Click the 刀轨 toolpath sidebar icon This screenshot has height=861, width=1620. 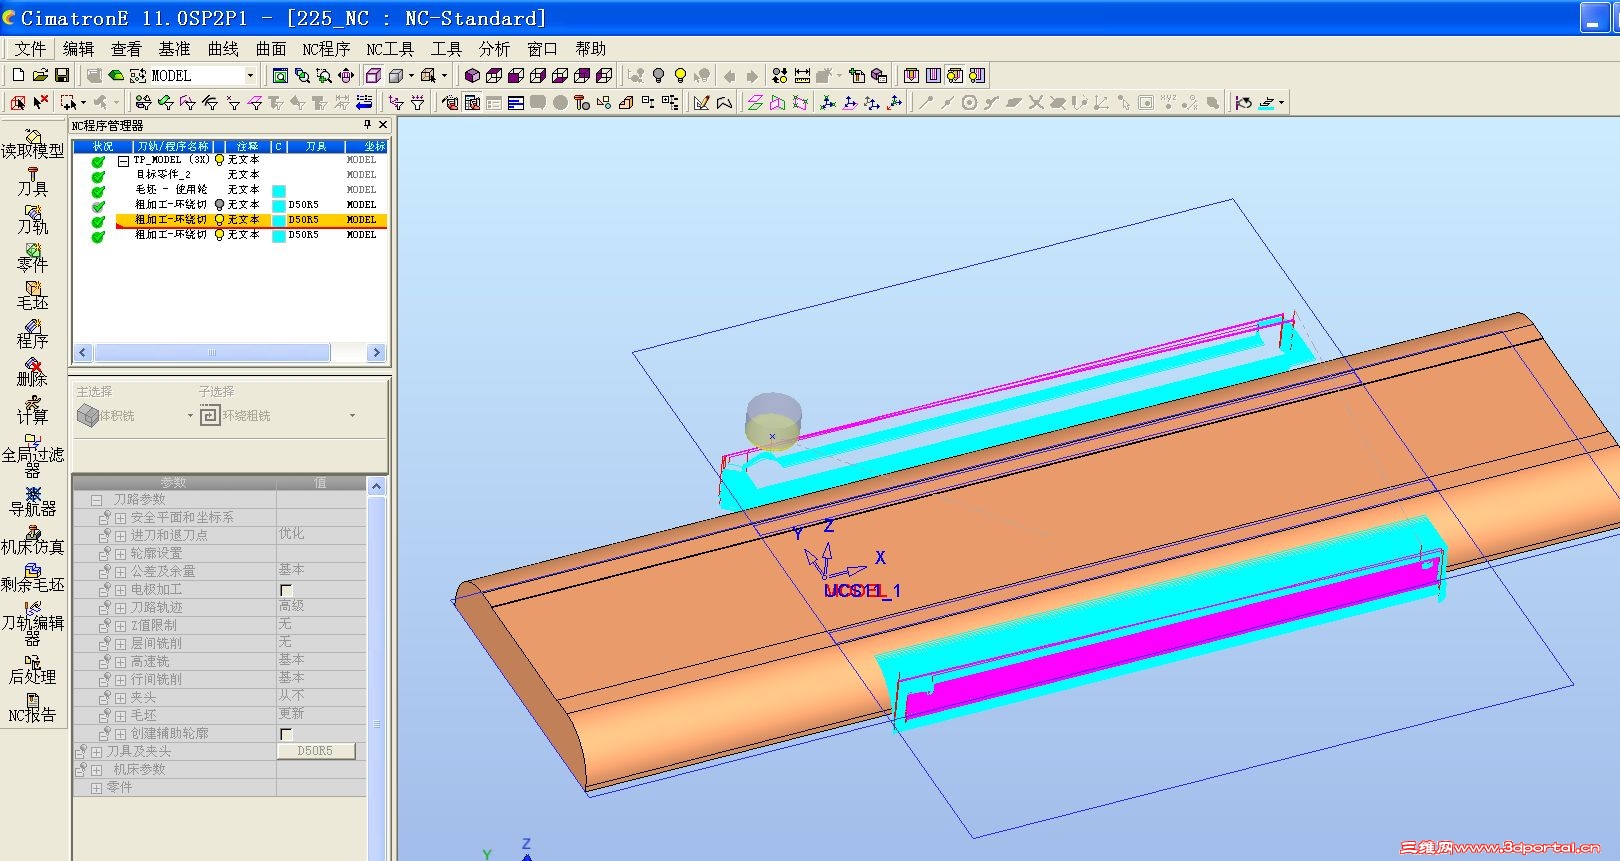click(x=32, y=220)
